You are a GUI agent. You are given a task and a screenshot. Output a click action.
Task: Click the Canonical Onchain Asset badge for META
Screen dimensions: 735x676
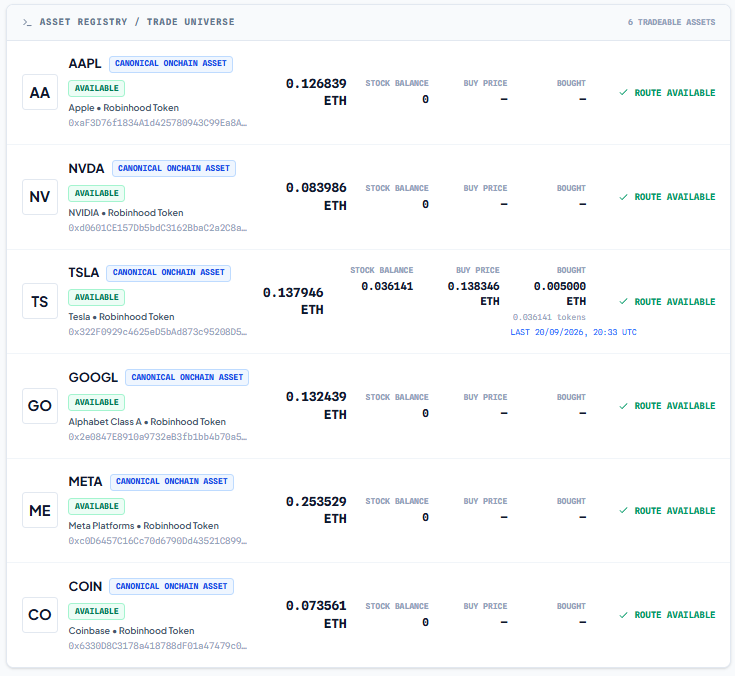point(172,482)
